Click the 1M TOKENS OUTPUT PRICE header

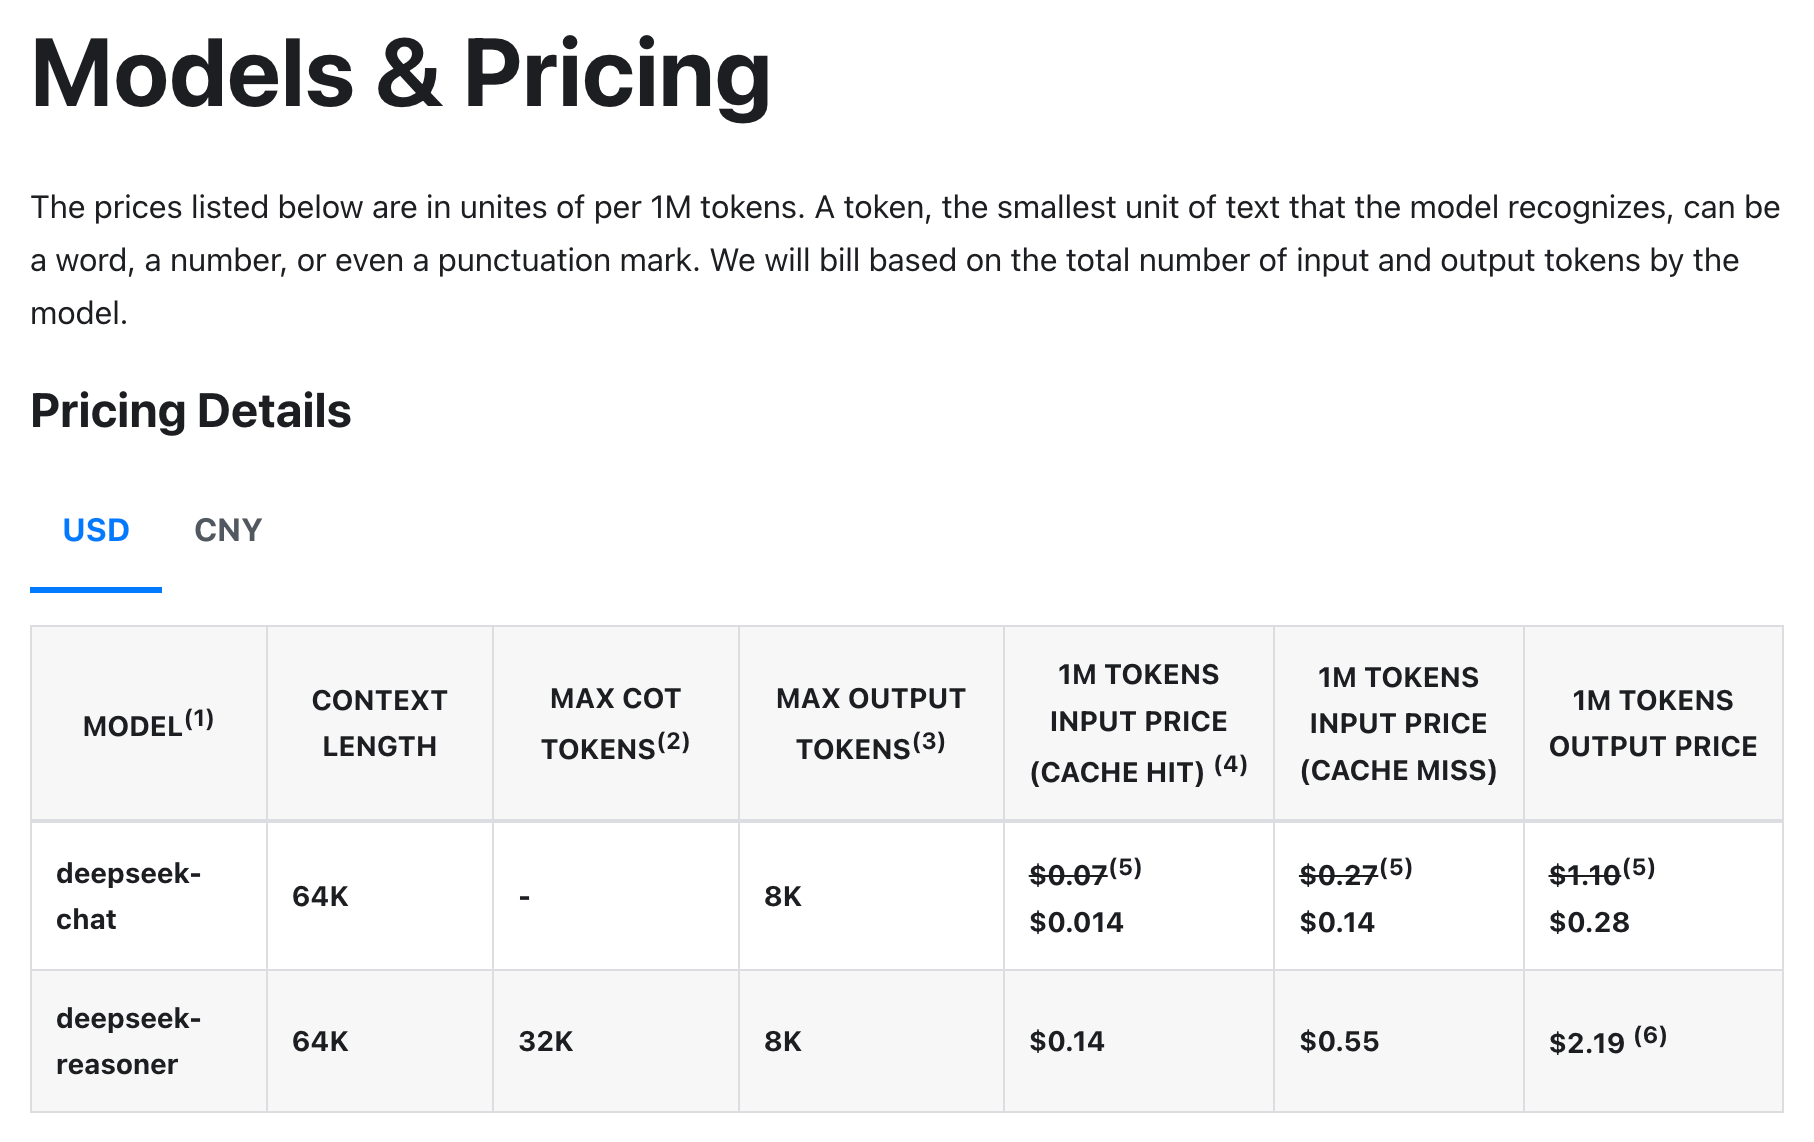1652,723
